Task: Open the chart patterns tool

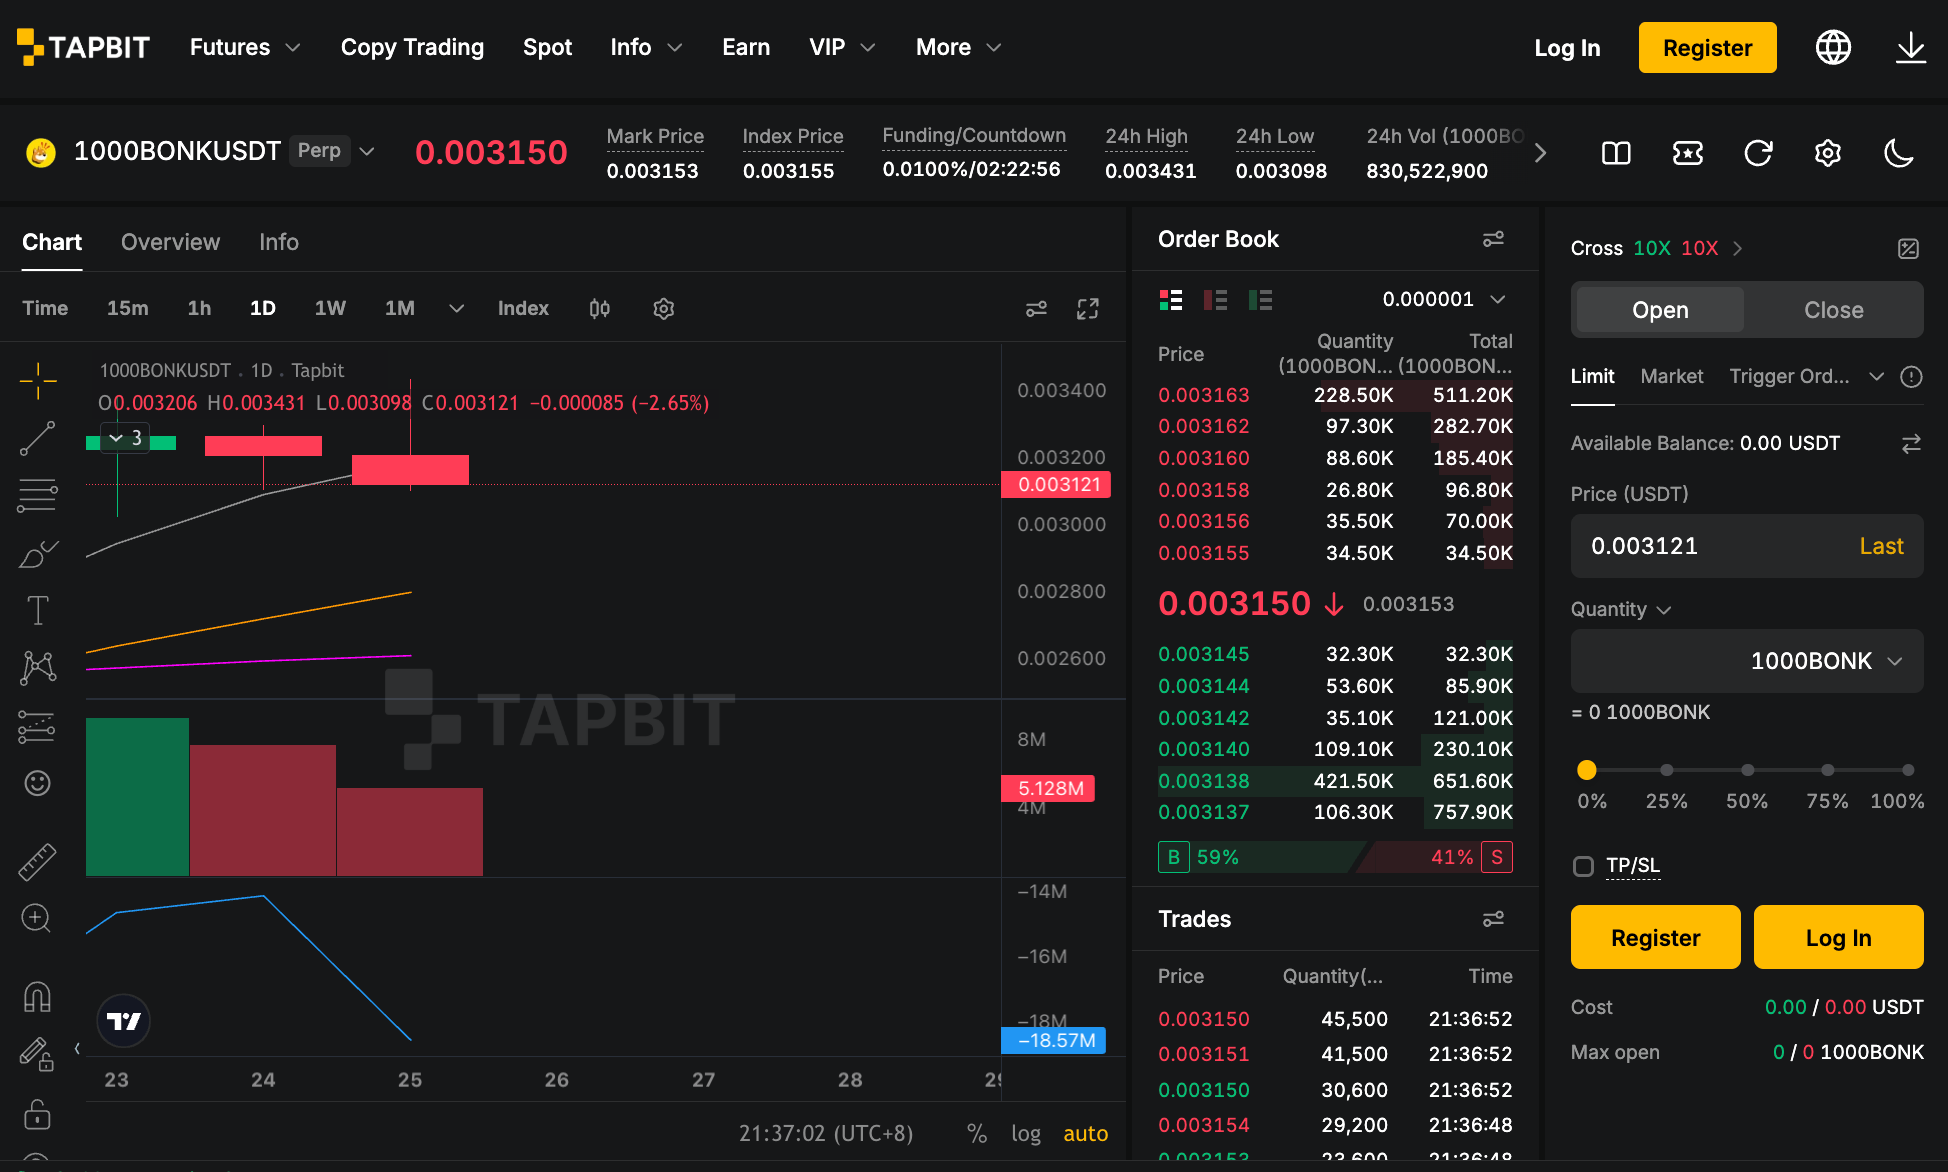Action: [x=38, y=668]
